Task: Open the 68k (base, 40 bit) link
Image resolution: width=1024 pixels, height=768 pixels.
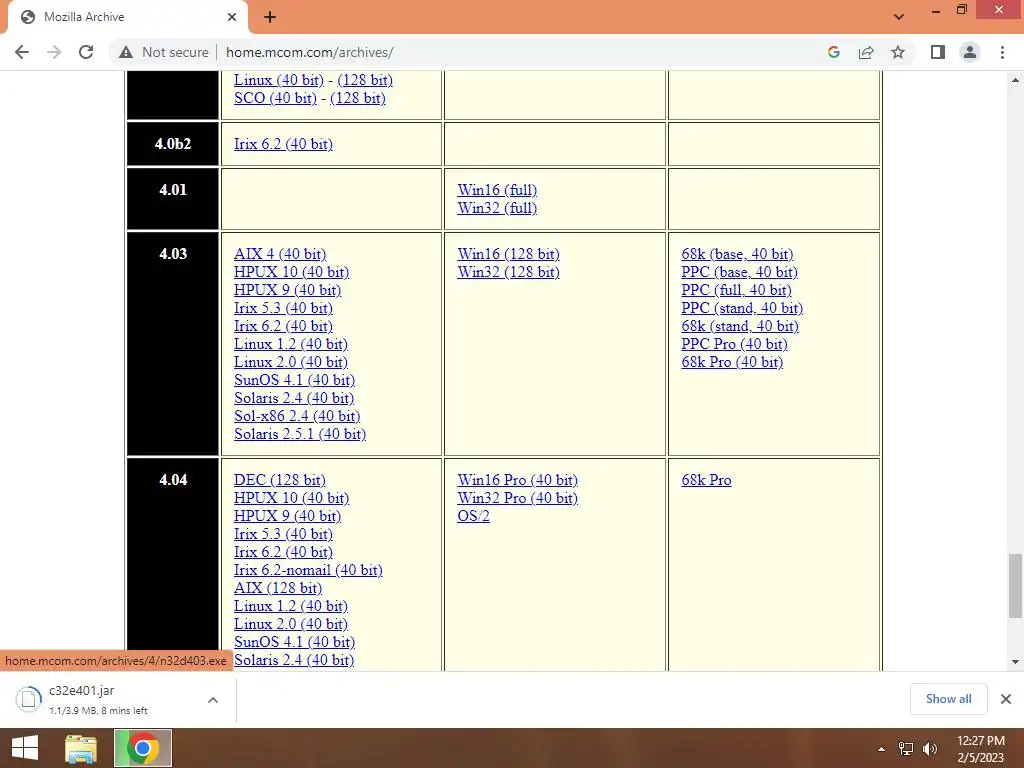Action: tap(737, 253)
